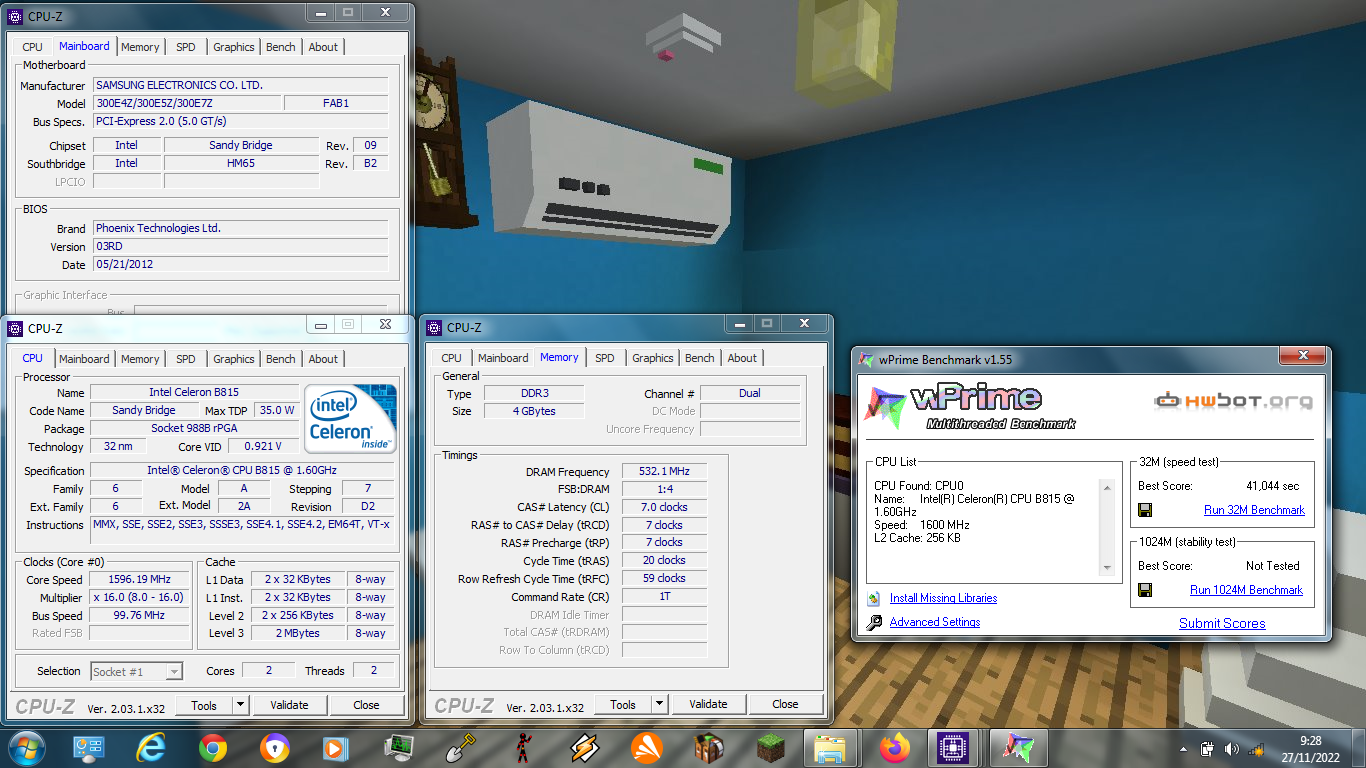Run the 32M Benchmark
The height and width of the screenshot is (768, 1366).
click(x=1254, y=510)
